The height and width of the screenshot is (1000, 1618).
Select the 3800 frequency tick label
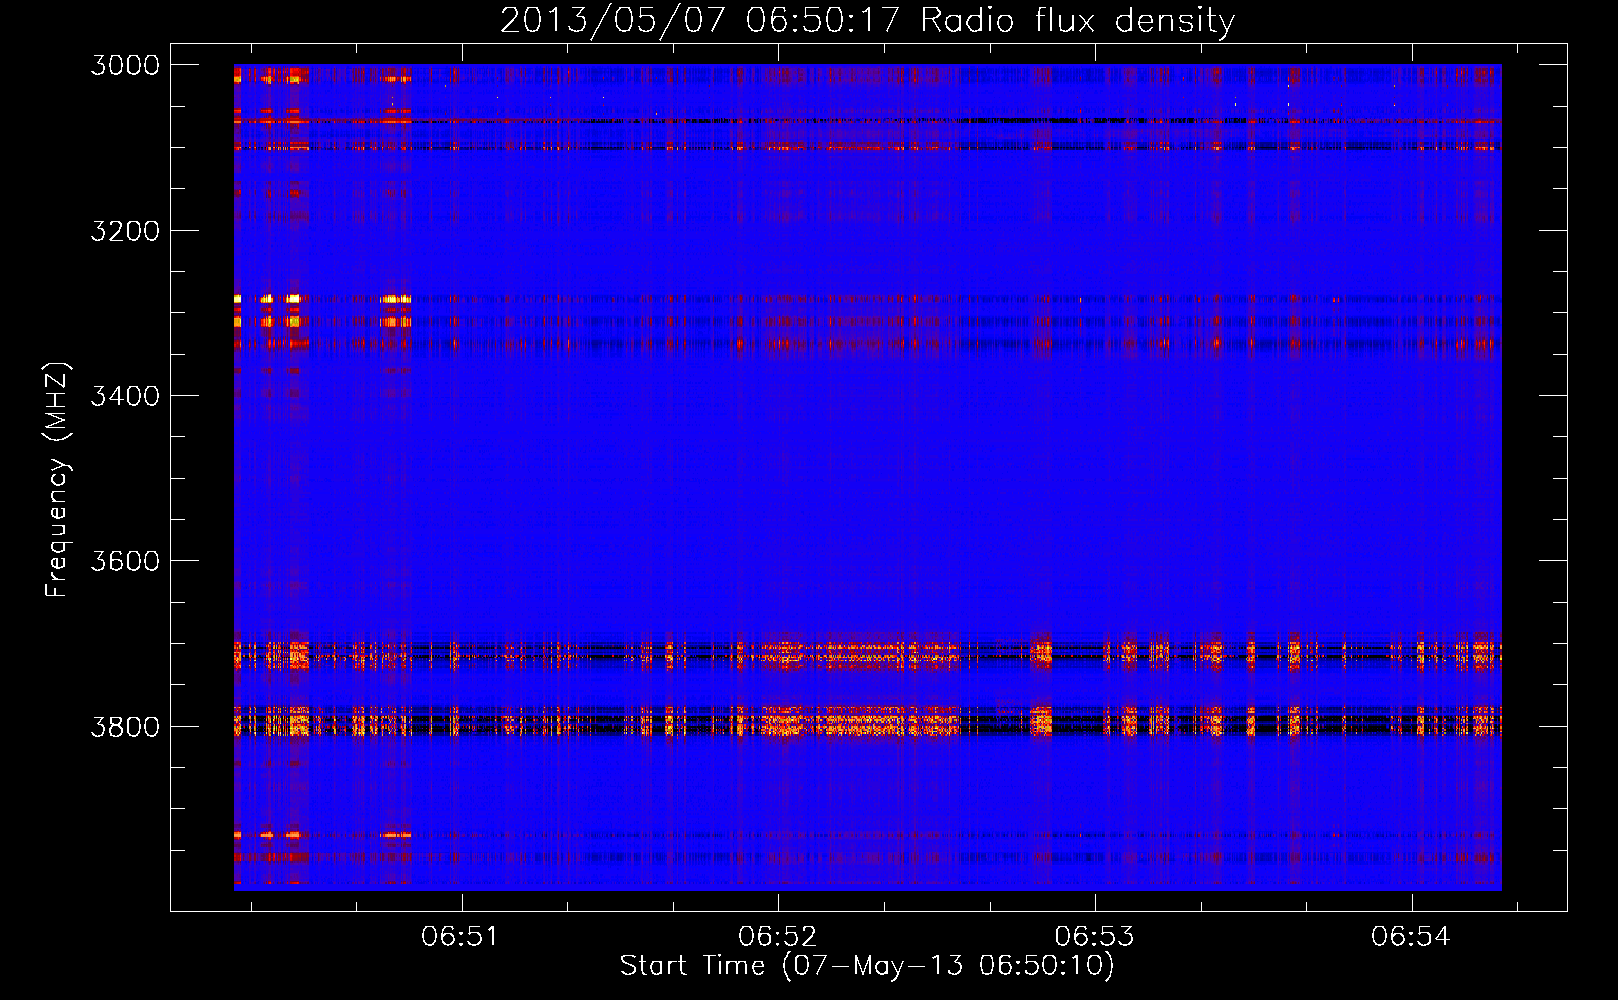point(125,726)
